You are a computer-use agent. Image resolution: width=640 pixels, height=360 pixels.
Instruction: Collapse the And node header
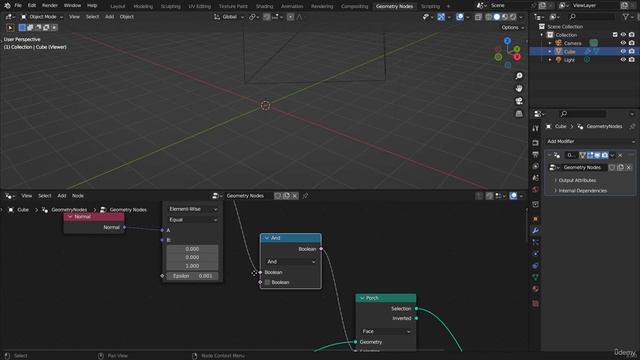tap(267, 238)
